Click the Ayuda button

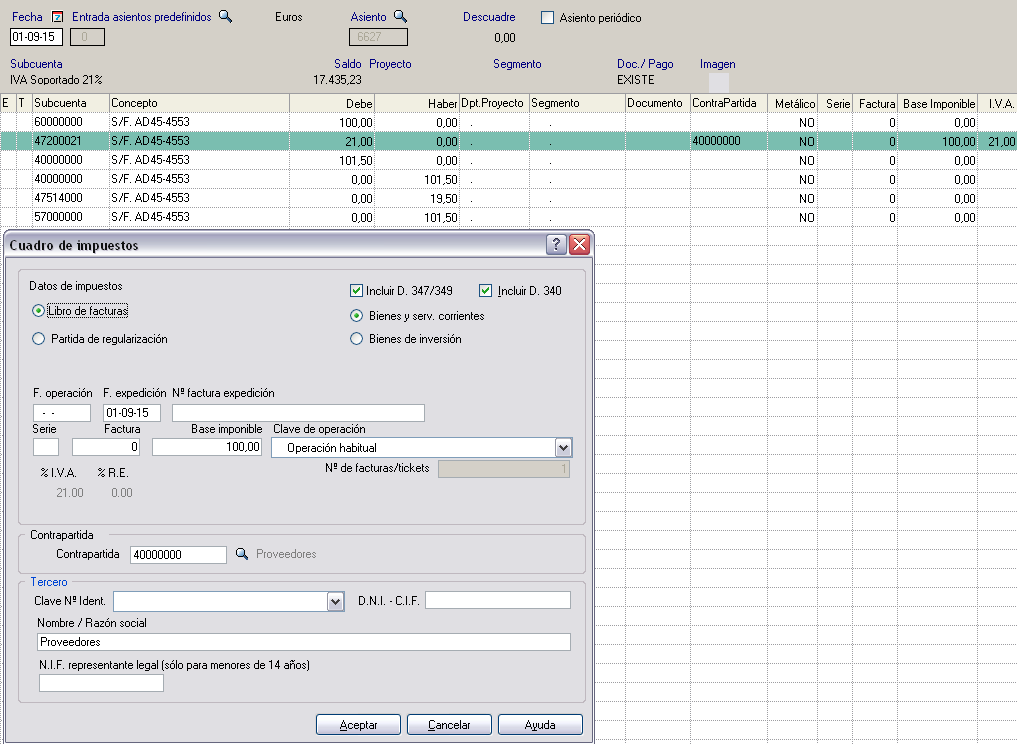tap(540, 725)
